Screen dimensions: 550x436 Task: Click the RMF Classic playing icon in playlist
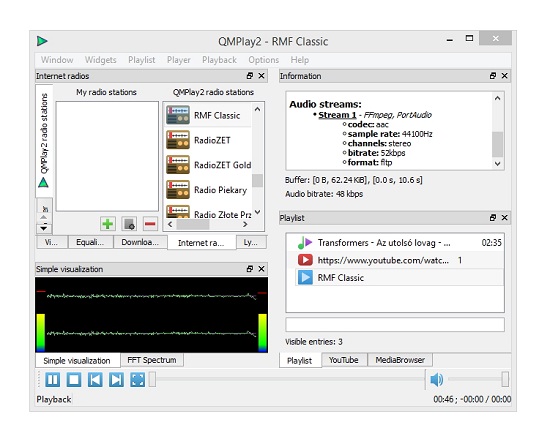tap(305, 277)
